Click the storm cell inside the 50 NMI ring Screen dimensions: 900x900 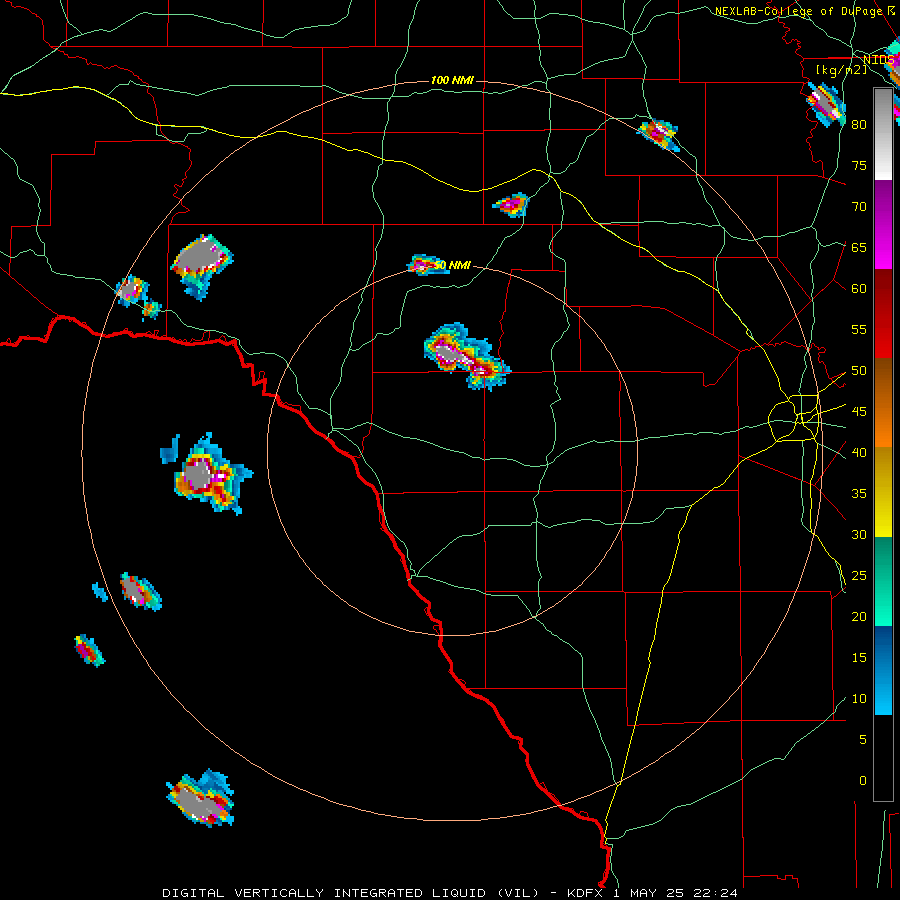click(466, 357)
